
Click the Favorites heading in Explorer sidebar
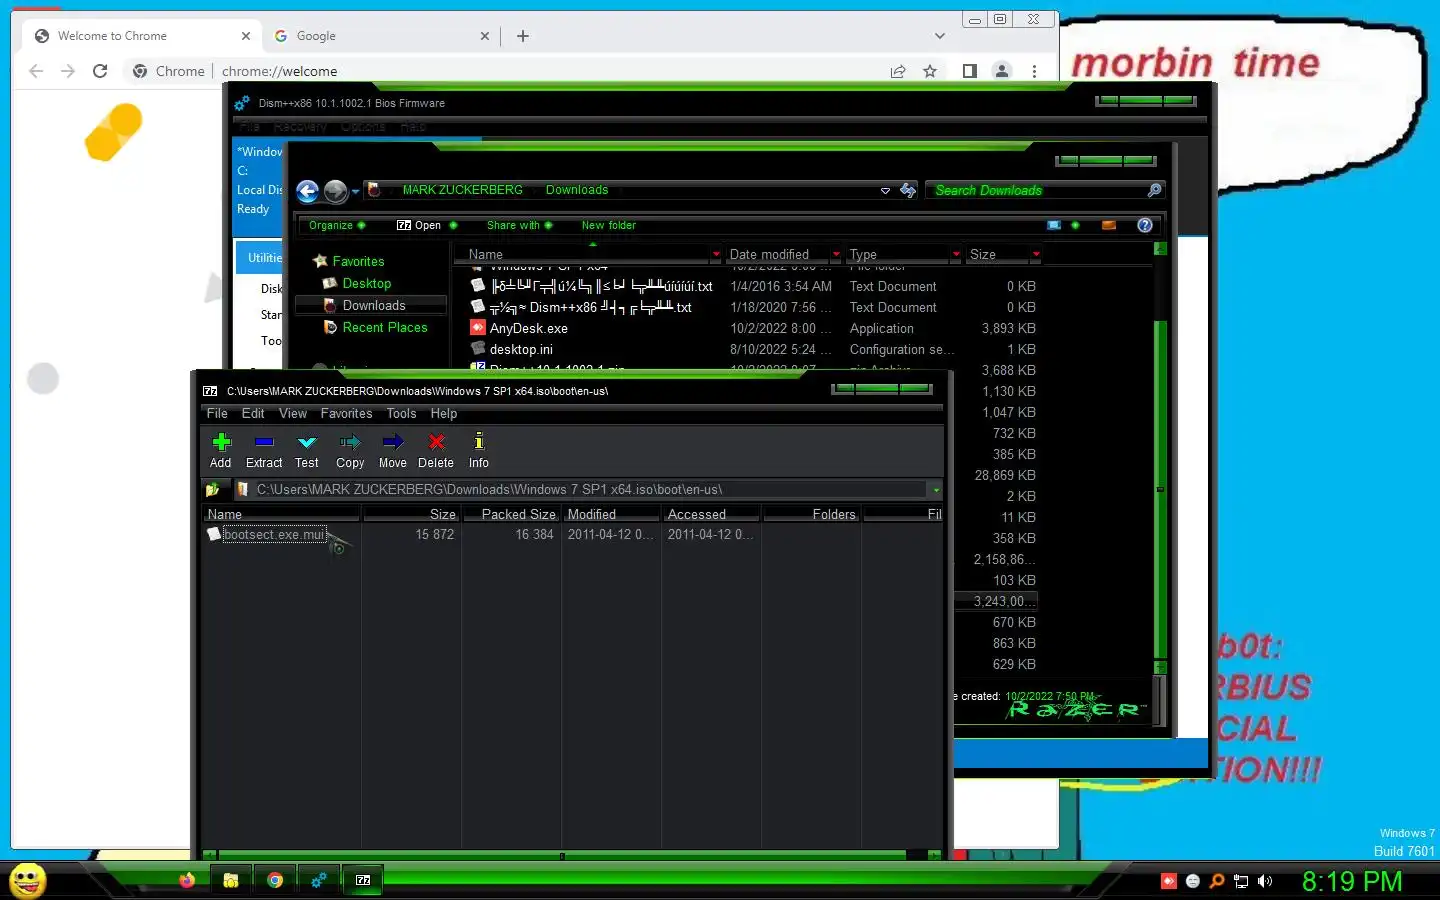(x=358, y=261)
